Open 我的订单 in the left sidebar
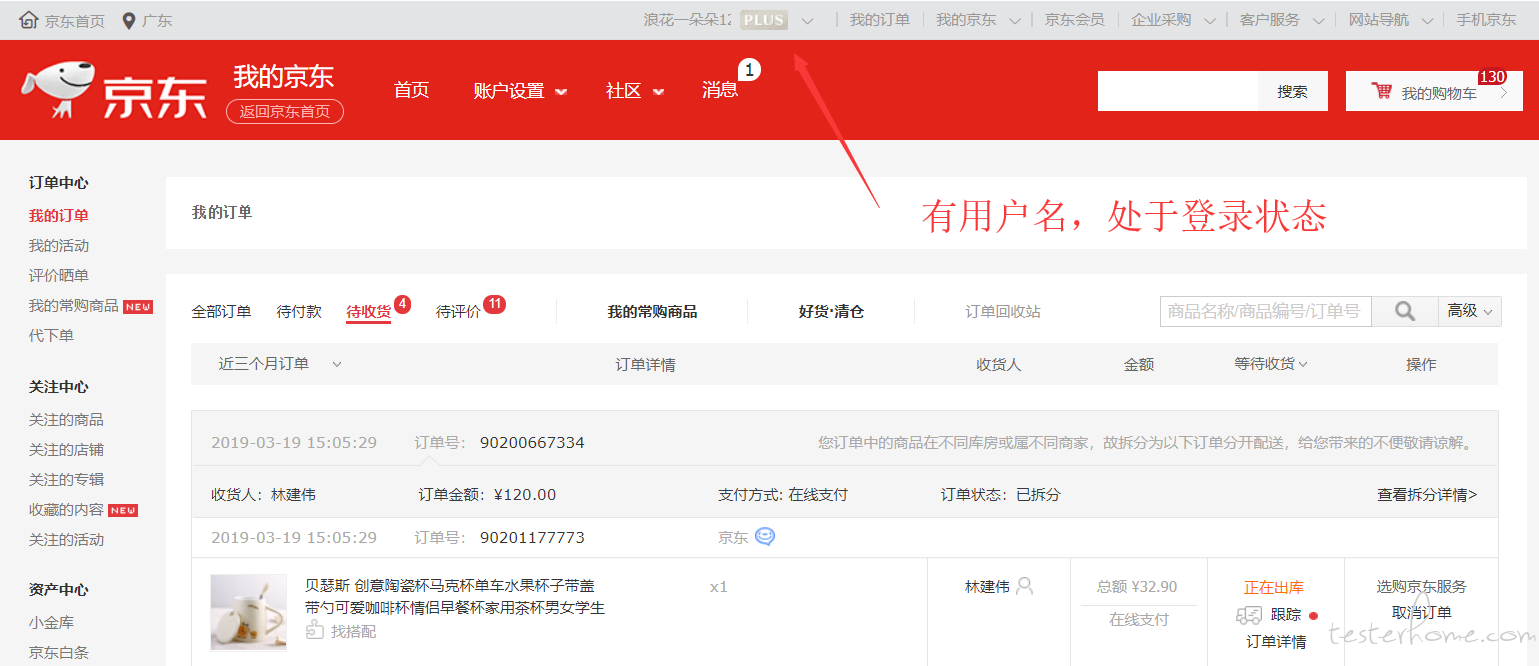 click(59, 215)
